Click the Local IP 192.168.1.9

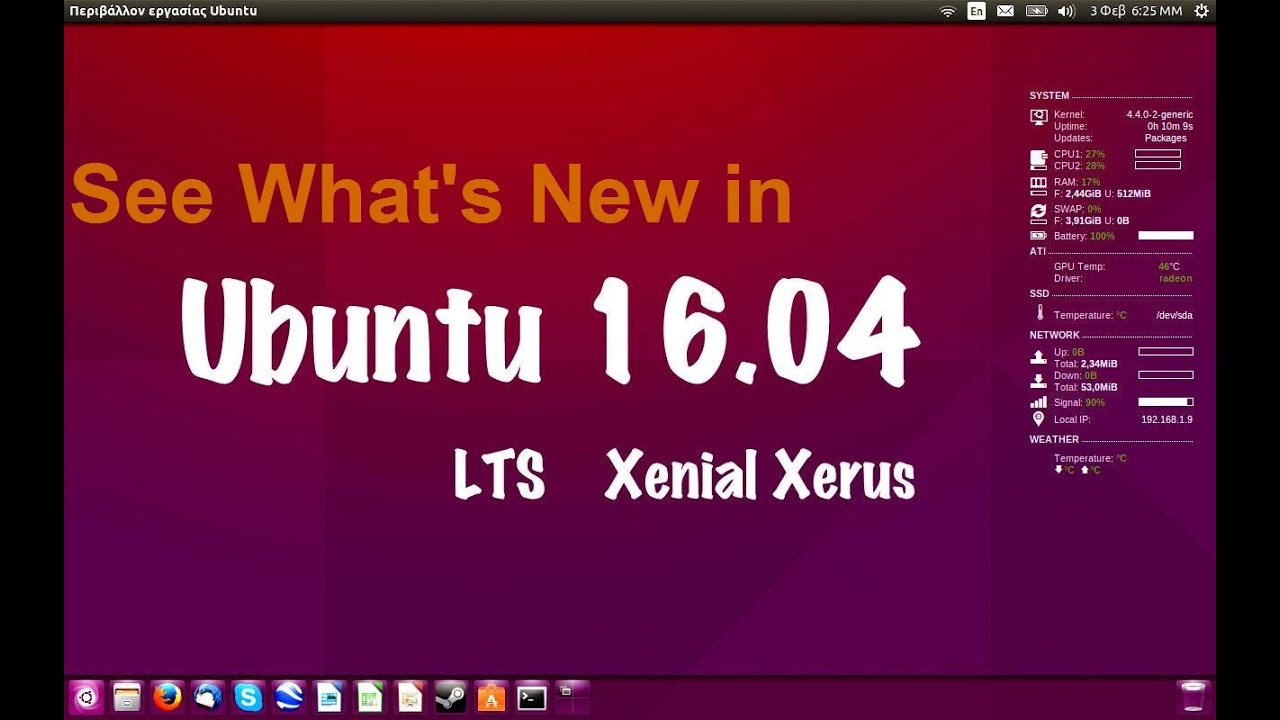(1167, 420)
